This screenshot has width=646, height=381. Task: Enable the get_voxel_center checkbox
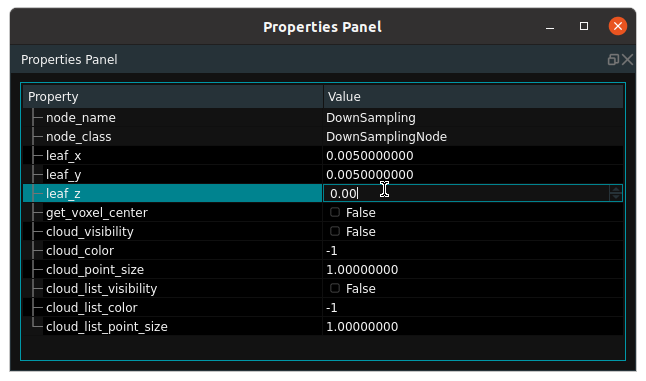coord(335,212)
